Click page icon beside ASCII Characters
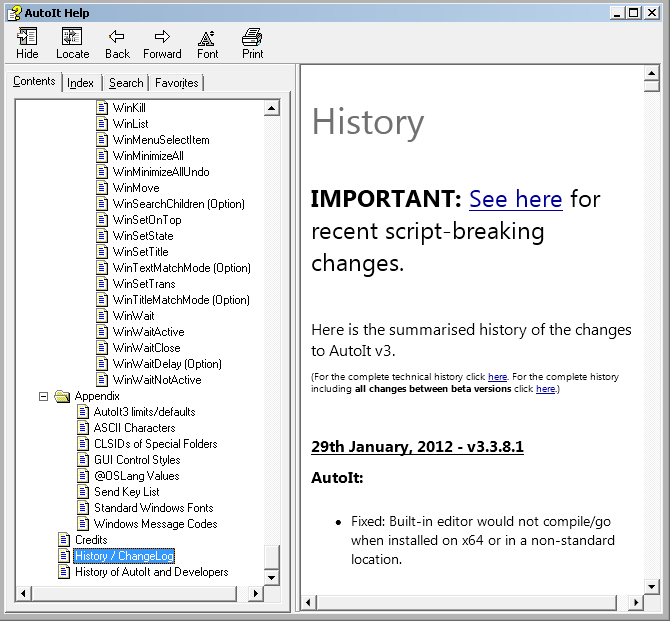 pos(83,428)
